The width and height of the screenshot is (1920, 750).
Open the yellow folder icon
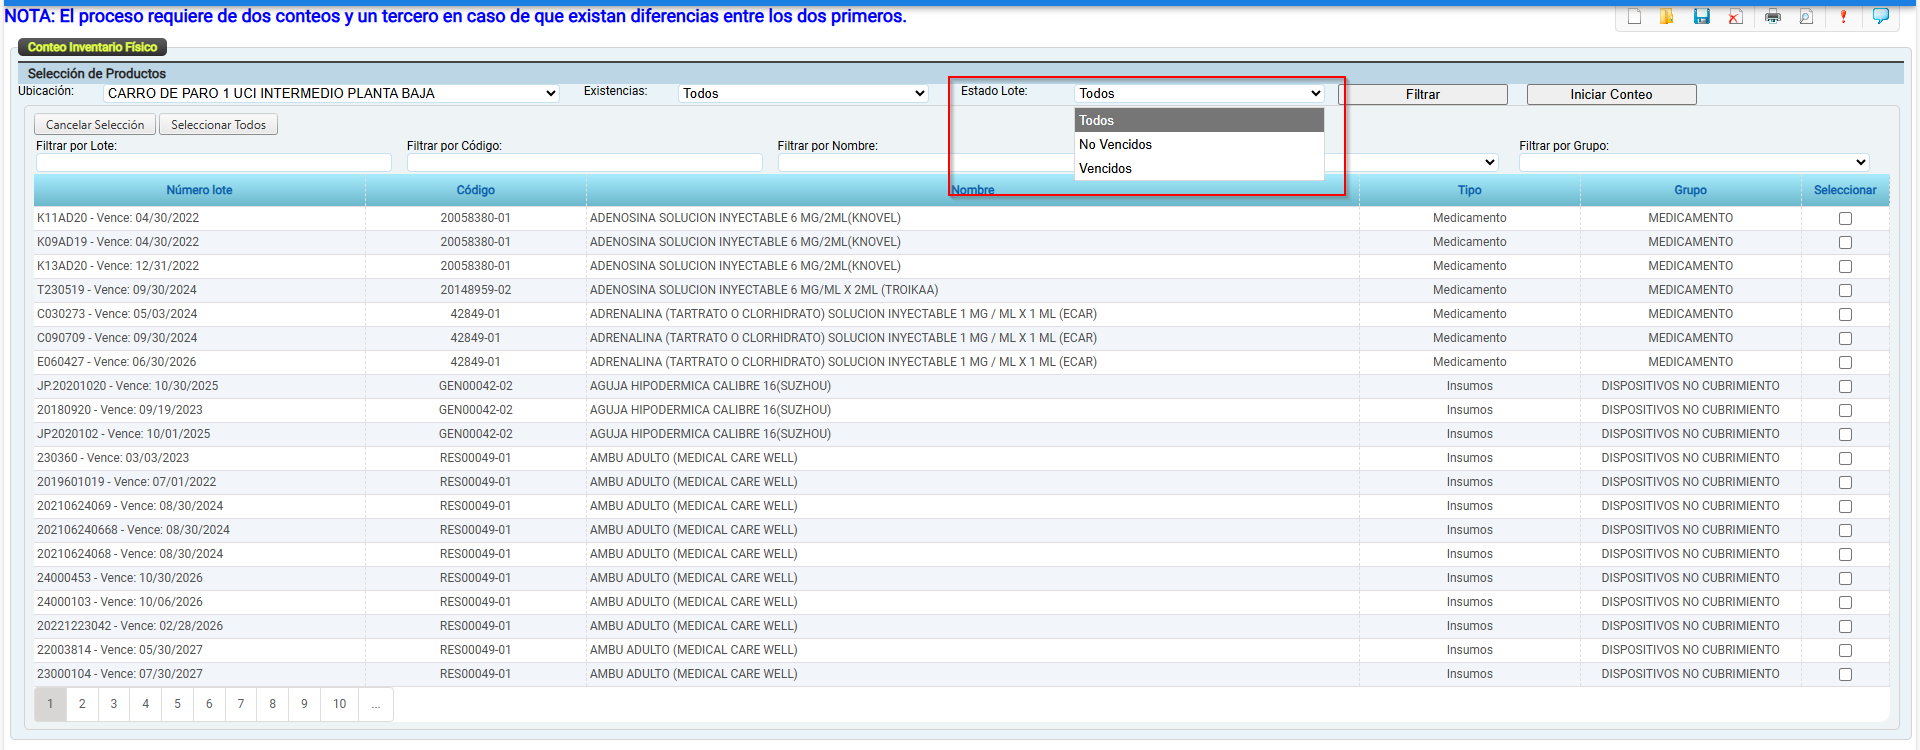pyautogui.click(x=1667, y=16)
